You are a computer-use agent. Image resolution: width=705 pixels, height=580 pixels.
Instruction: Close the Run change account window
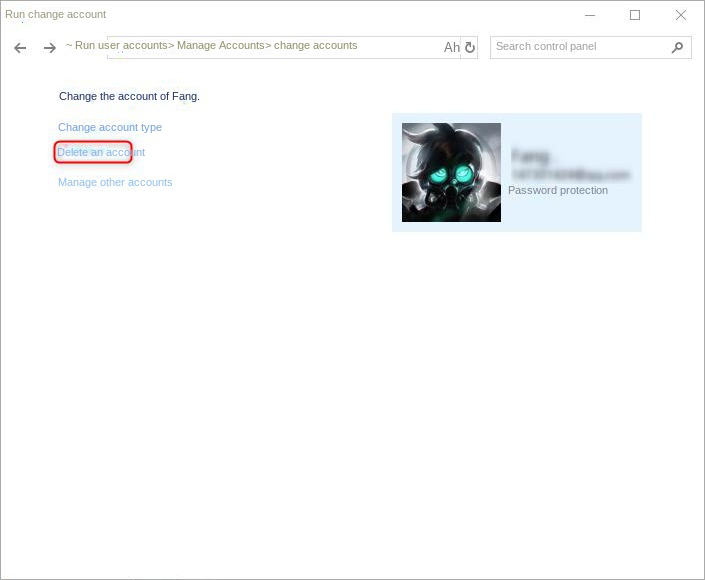[681, 15]
